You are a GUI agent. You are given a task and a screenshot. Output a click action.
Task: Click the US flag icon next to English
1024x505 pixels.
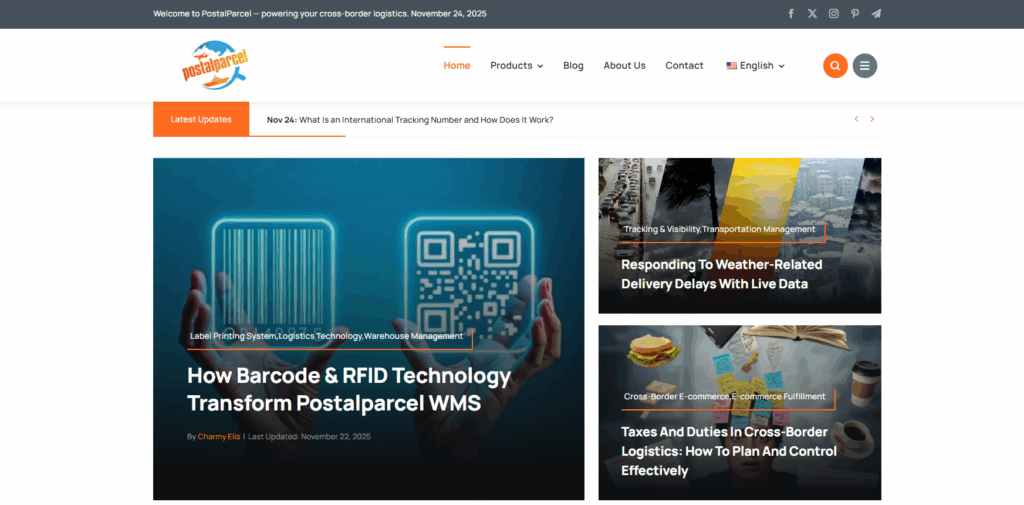[731, 65]
